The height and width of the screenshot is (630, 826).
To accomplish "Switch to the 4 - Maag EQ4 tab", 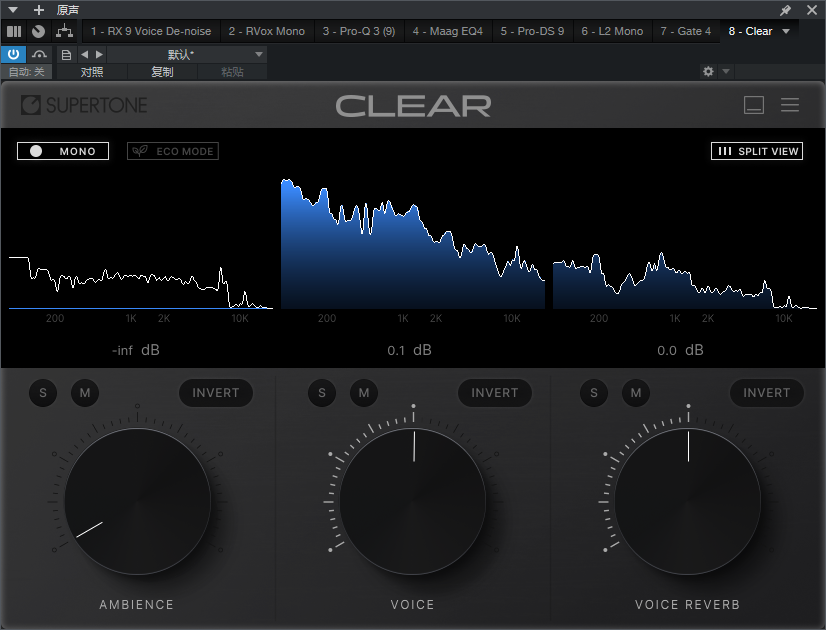I will 447,31.
